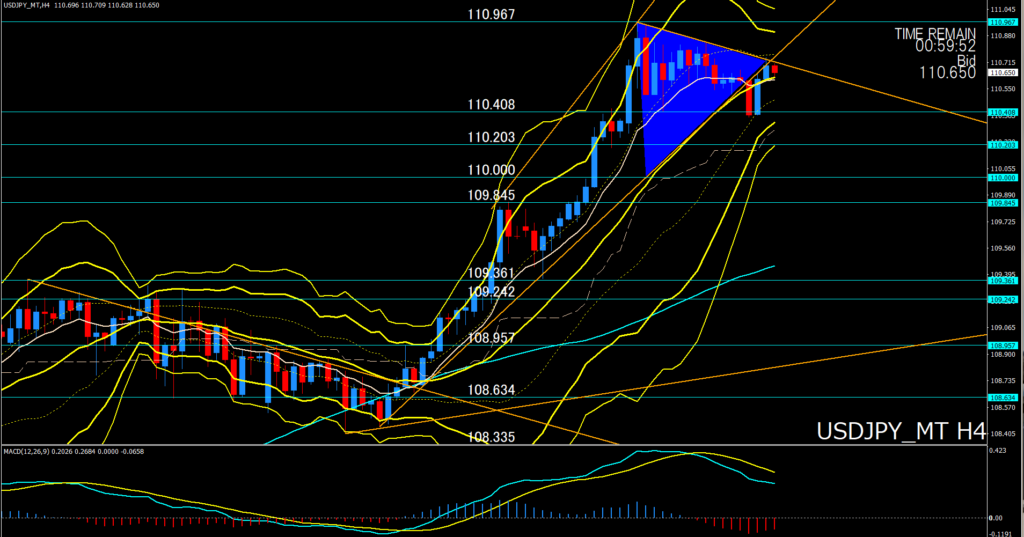Select the 00:59:52 countdown timer text

[x=945, y=46]
